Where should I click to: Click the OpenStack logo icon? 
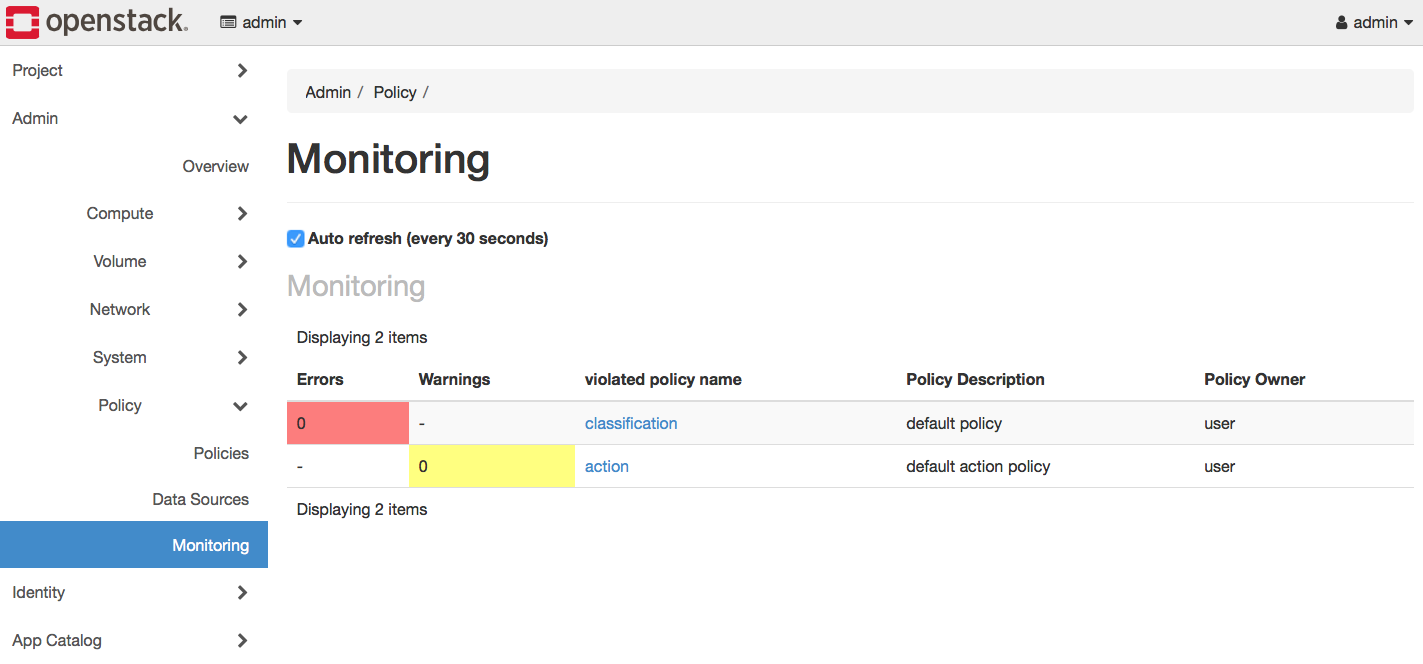click(23, 22)
